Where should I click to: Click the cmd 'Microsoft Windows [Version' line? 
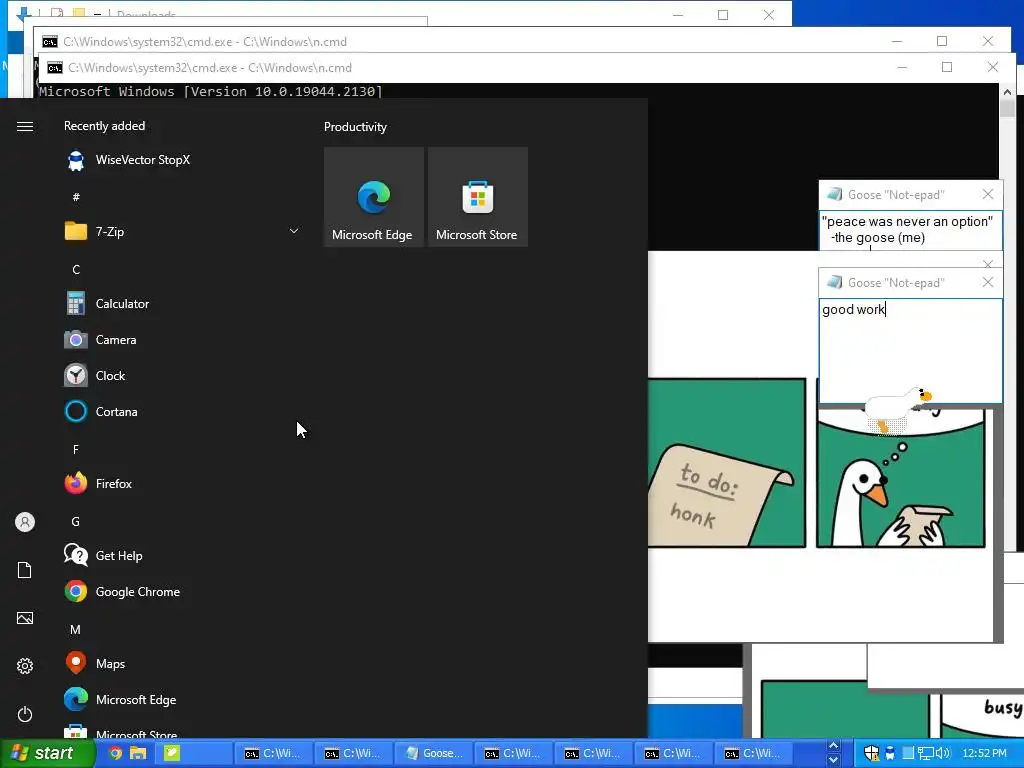click(210, 91)
